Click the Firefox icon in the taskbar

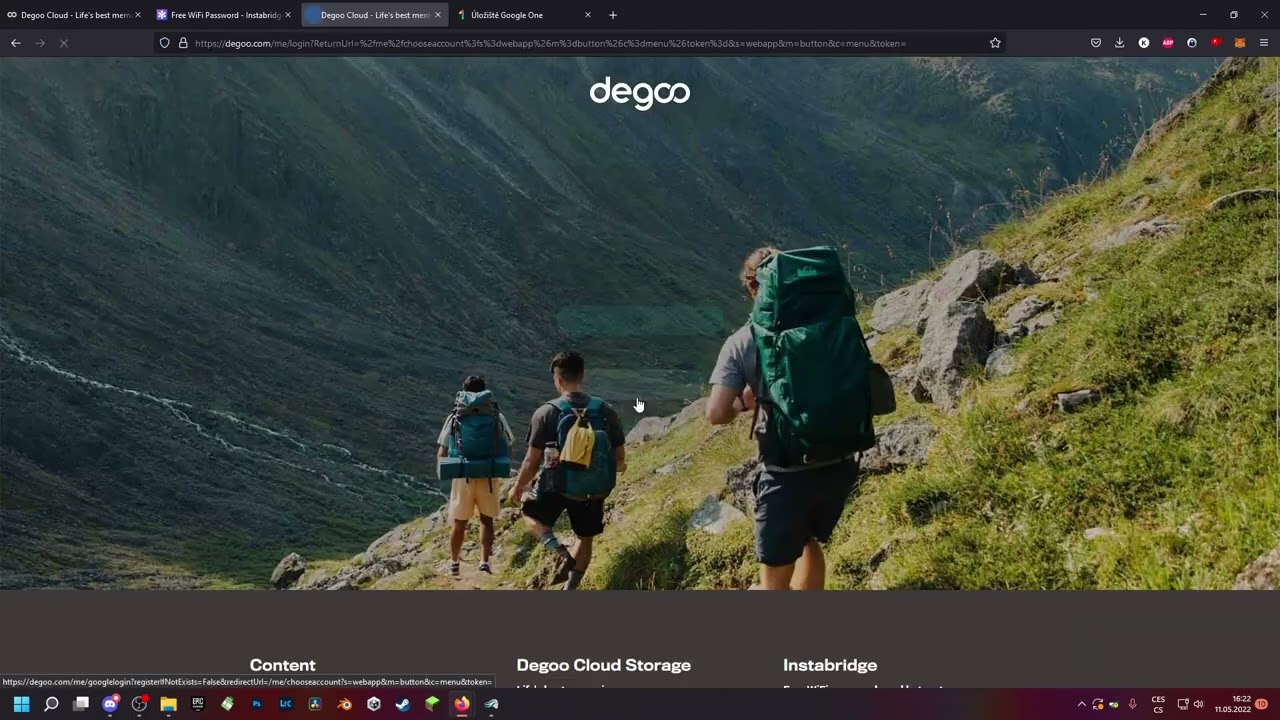[x=461, y=704]
